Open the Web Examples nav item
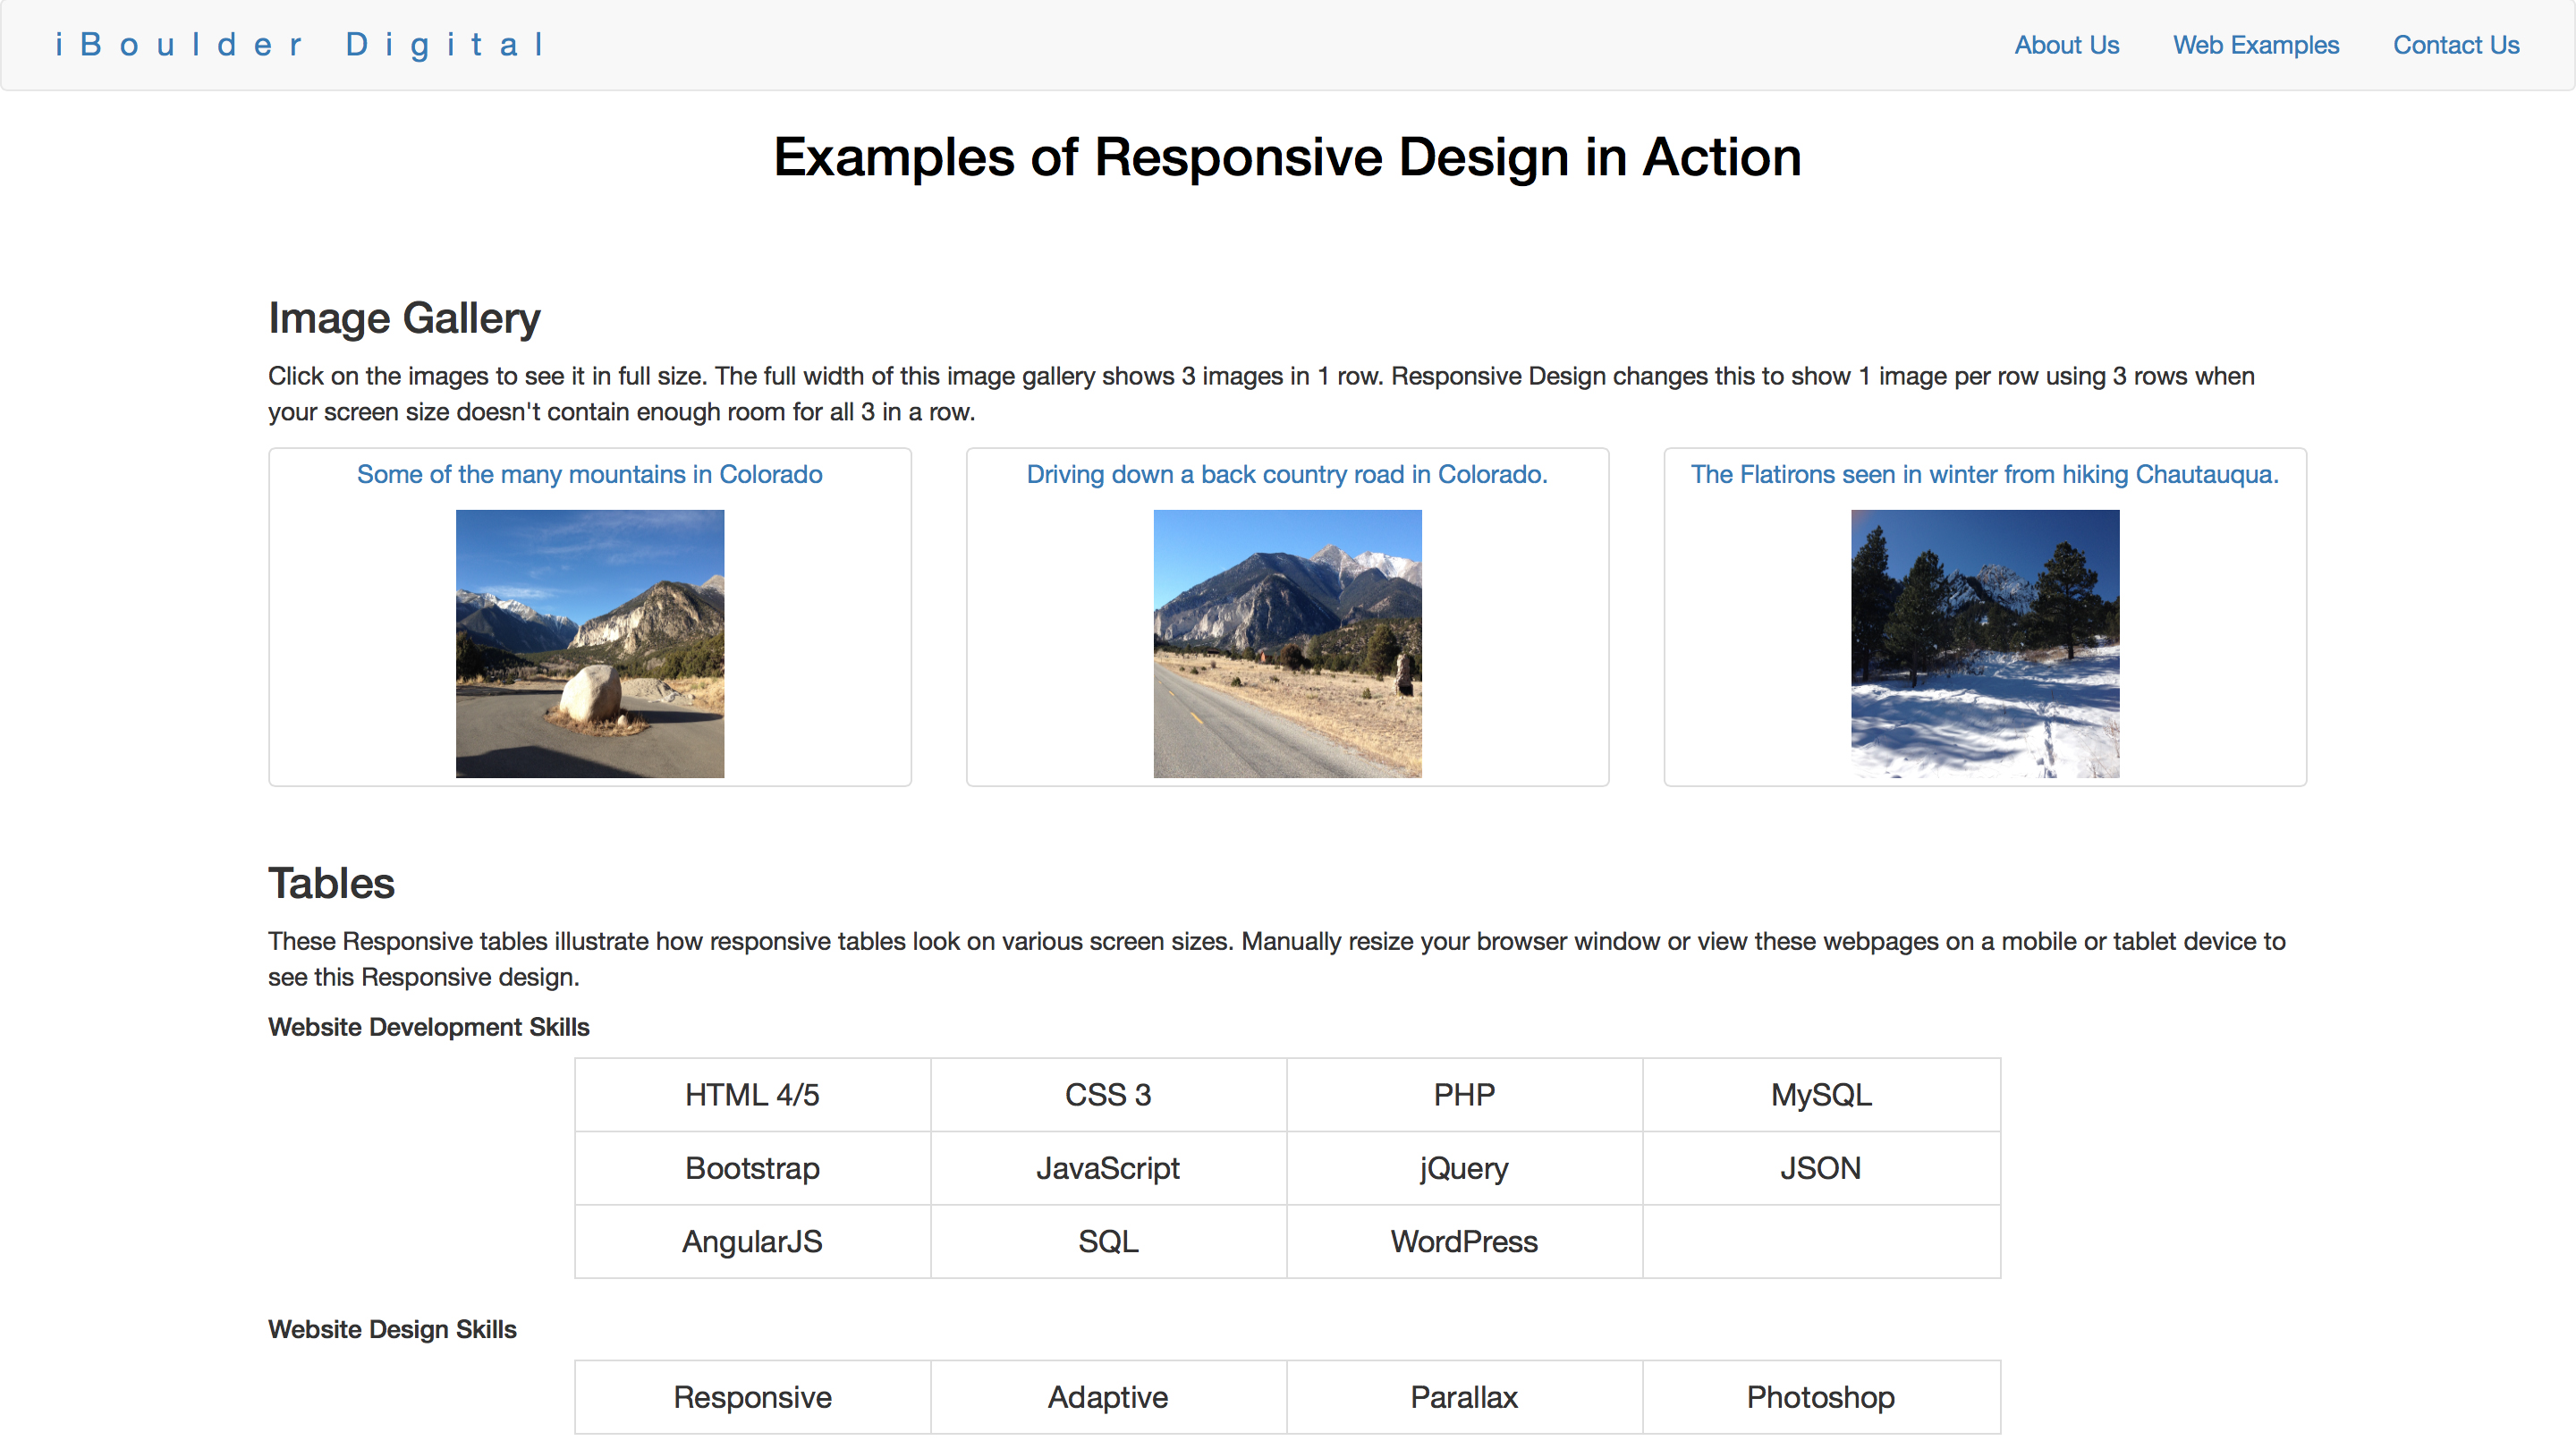The height and width of the screenshot is (1449, 2576). click(2255, 45)
